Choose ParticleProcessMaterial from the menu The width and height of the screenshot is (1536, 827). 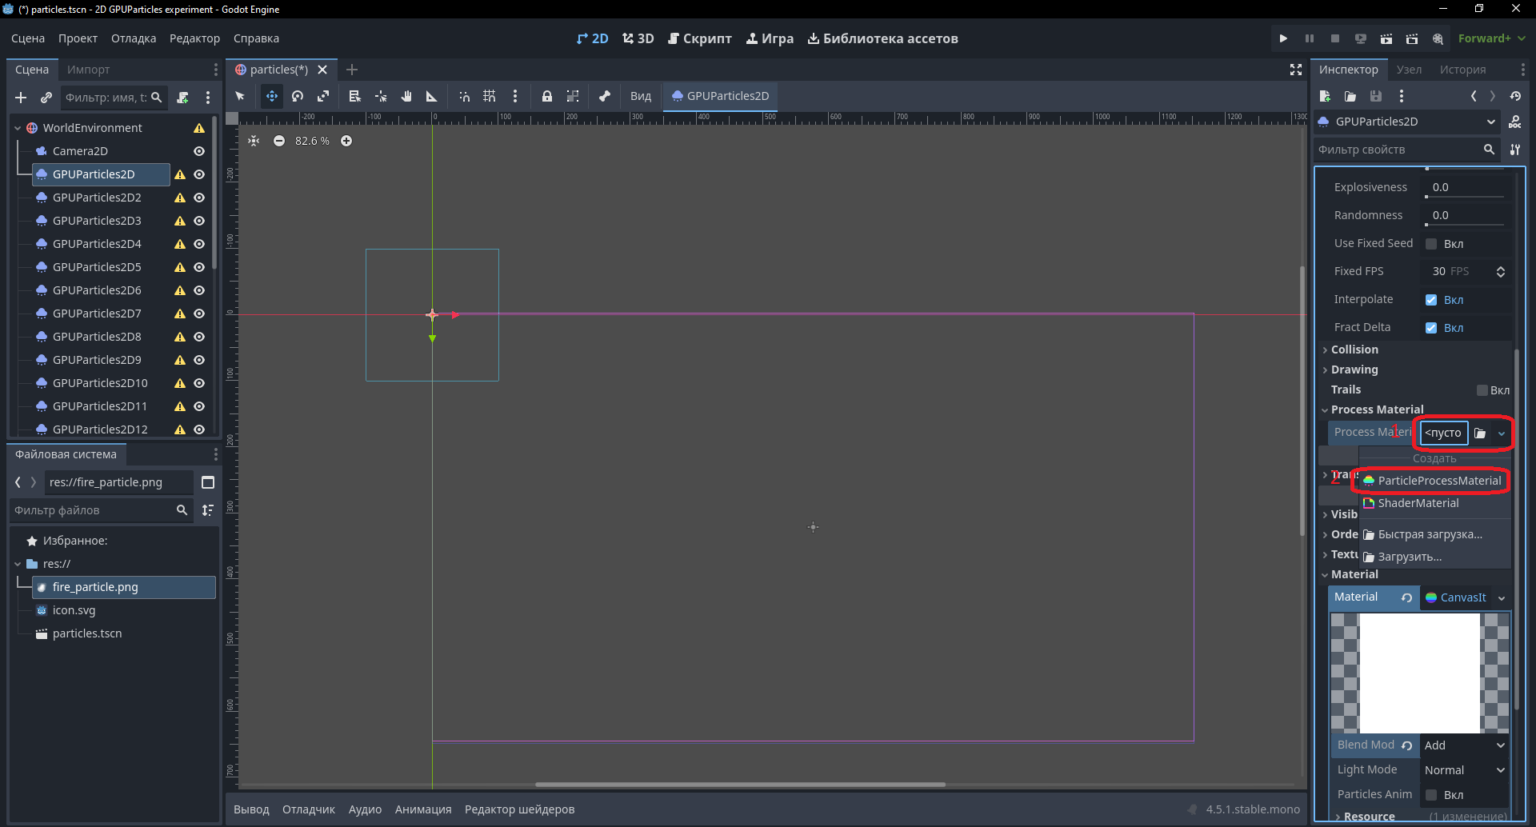[x=1432, y=481]
